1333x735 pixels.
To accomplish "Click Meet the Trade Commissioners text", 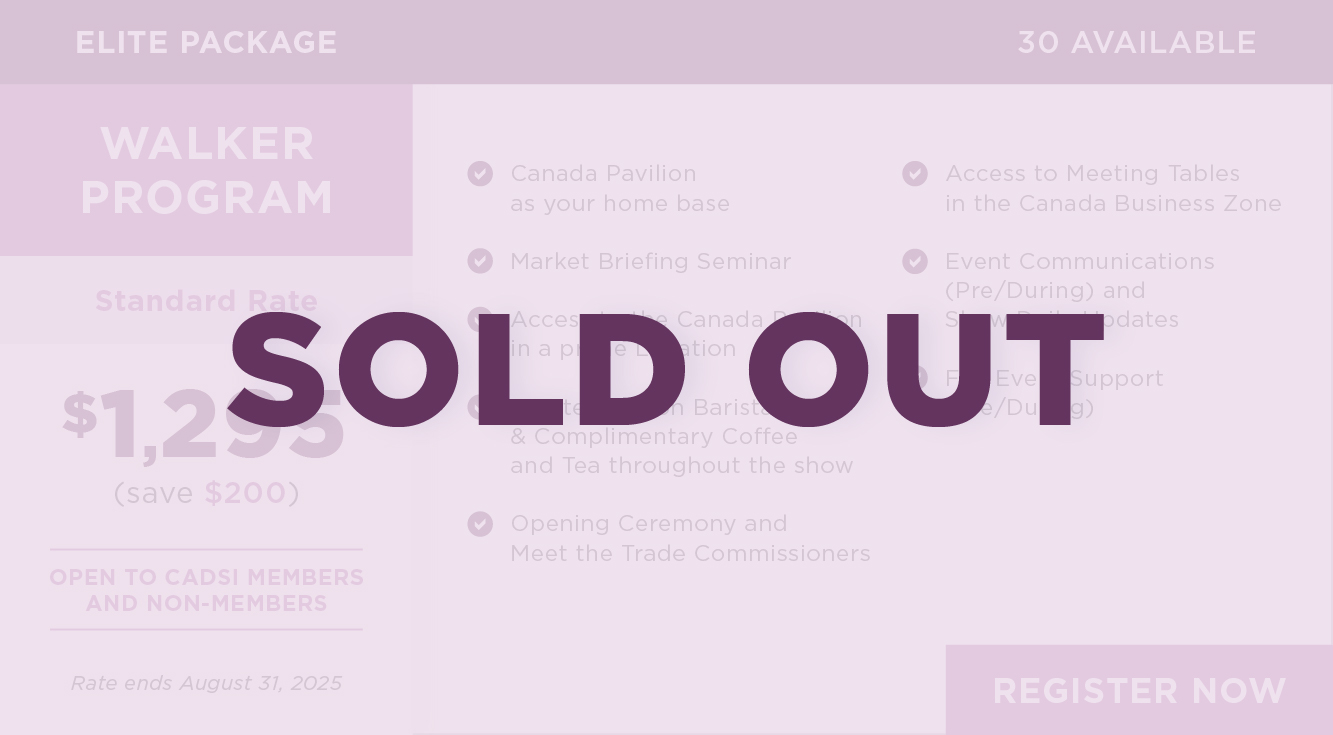I will 691,553.
